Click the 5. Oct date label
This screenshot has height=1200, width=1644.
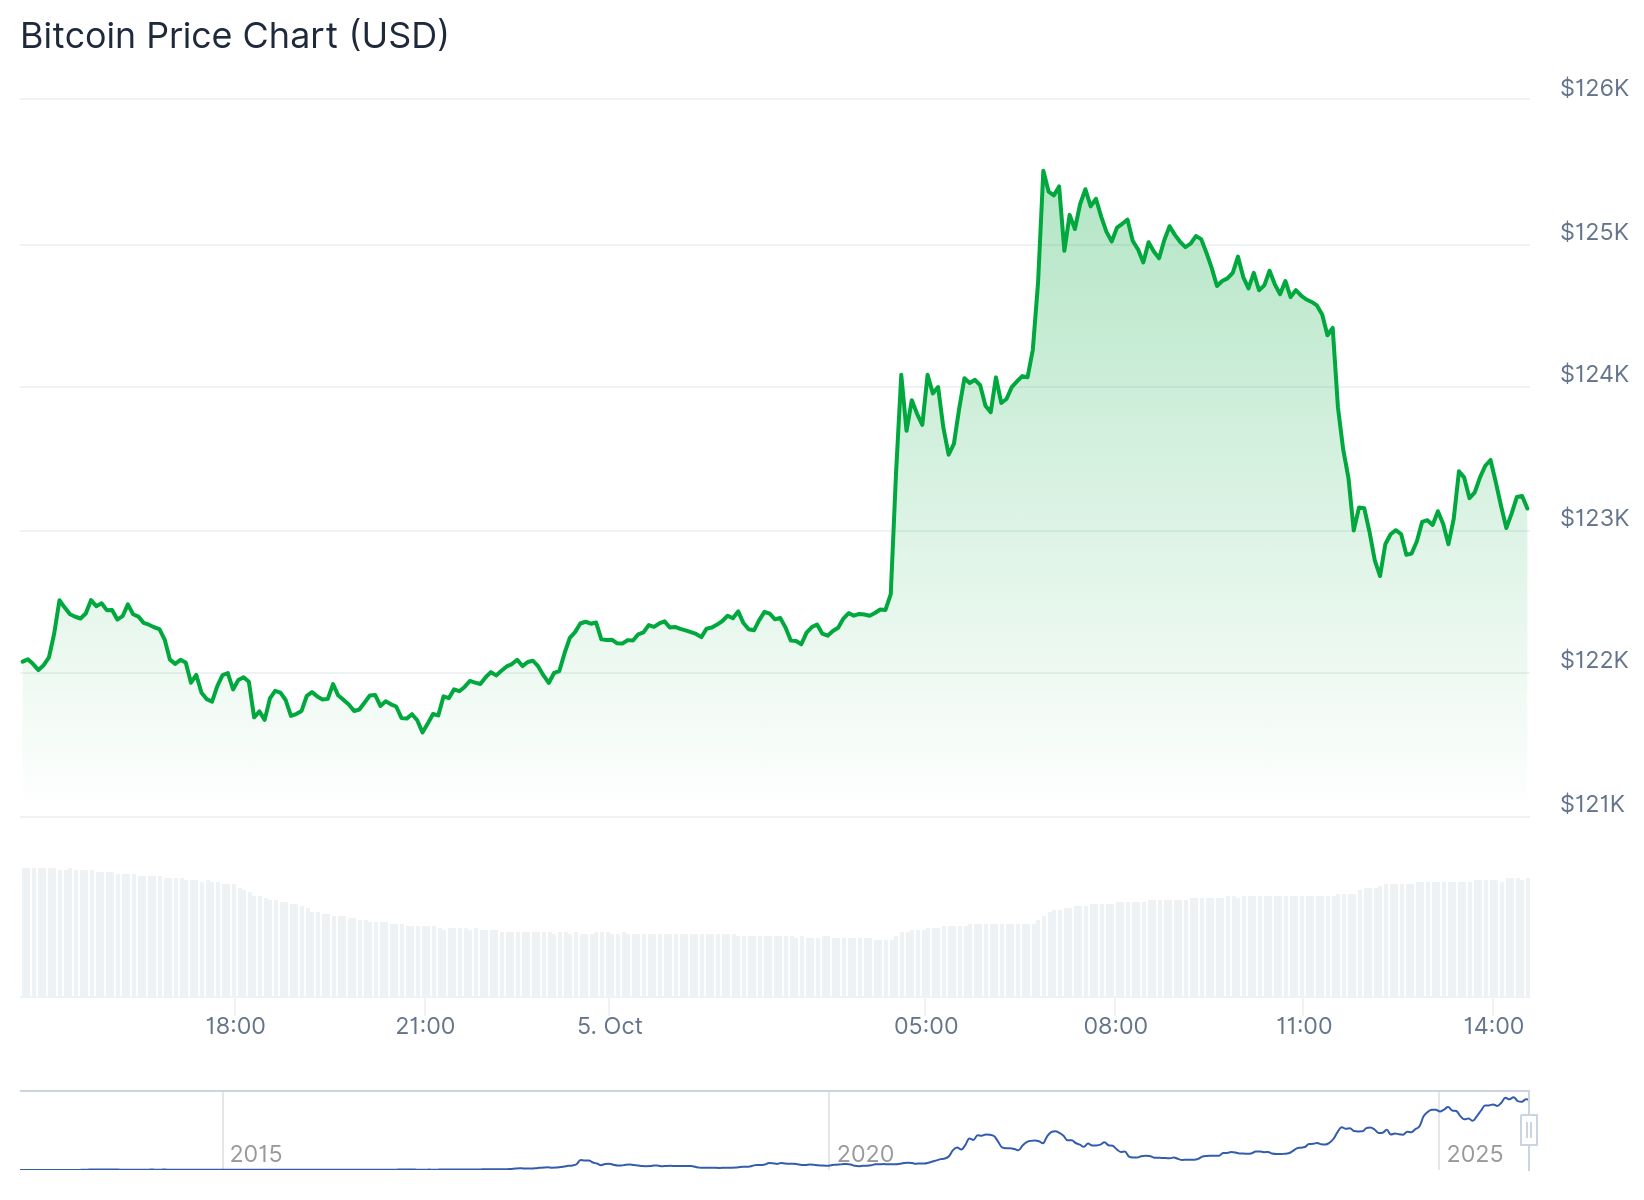coord(610,1026)
